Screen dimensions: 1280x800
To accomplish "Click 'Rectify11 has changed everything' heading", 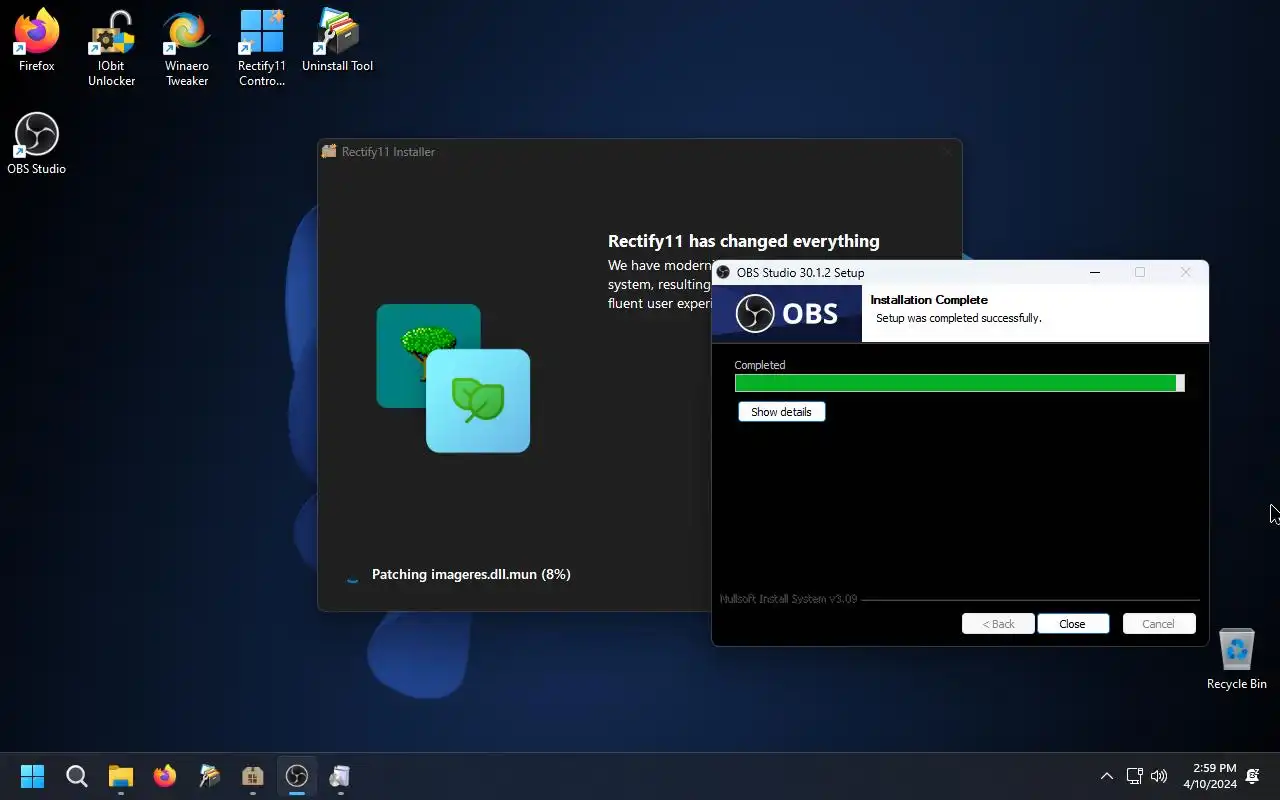I will [x=744, y=241].
